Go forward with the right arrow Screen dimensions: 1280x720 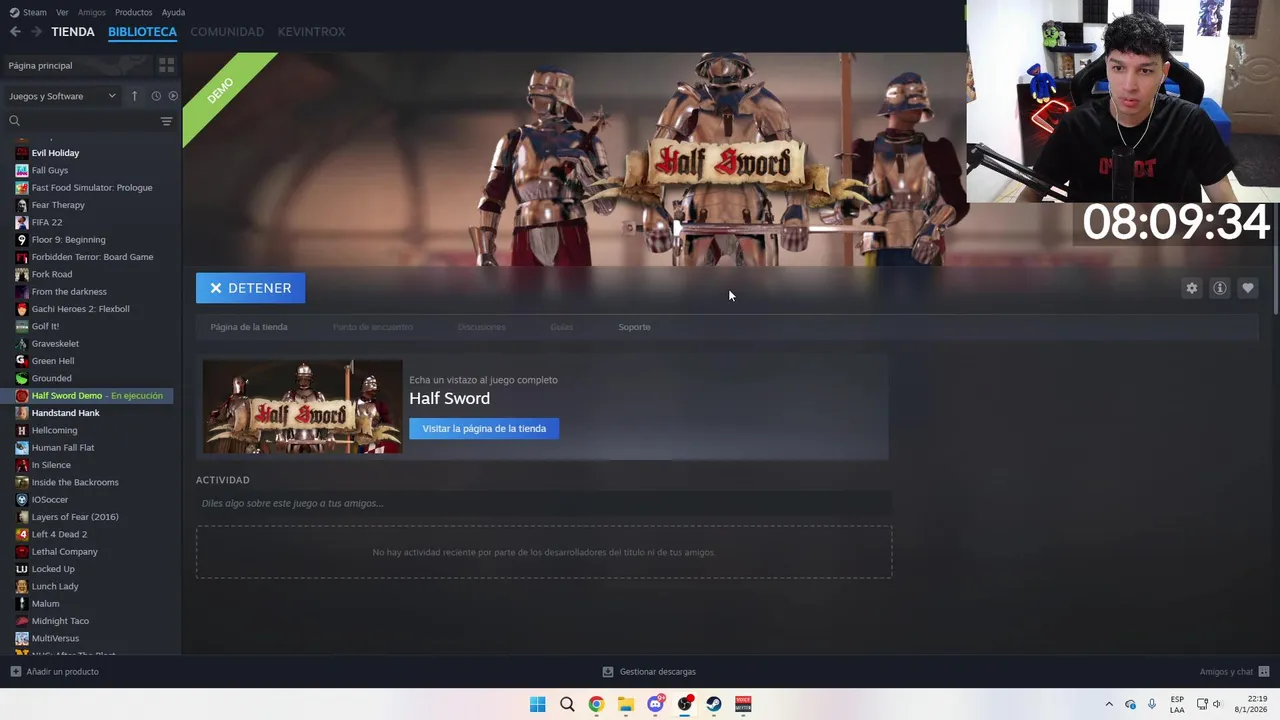coord(36,32)
